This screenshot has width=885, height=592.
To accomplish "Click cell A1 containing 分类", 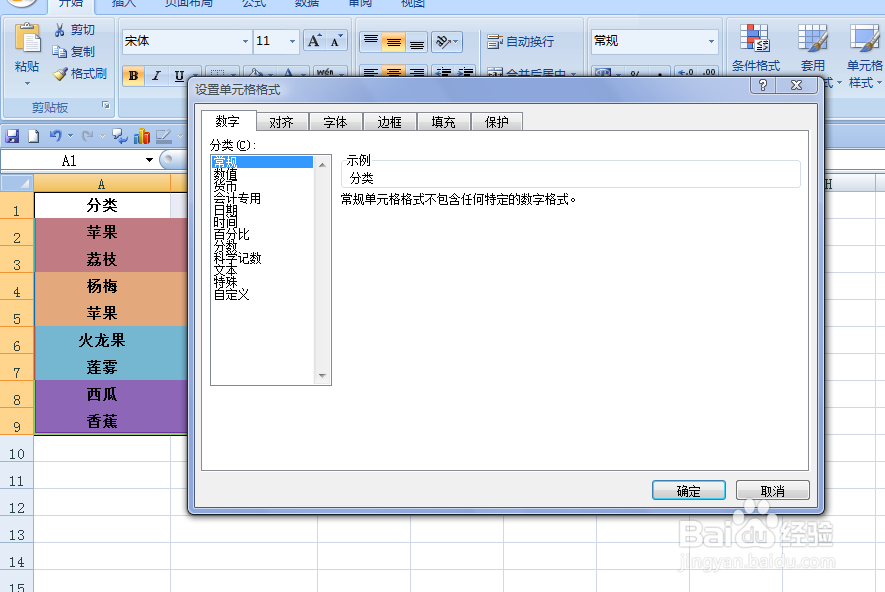I will (x=102, y=205).
